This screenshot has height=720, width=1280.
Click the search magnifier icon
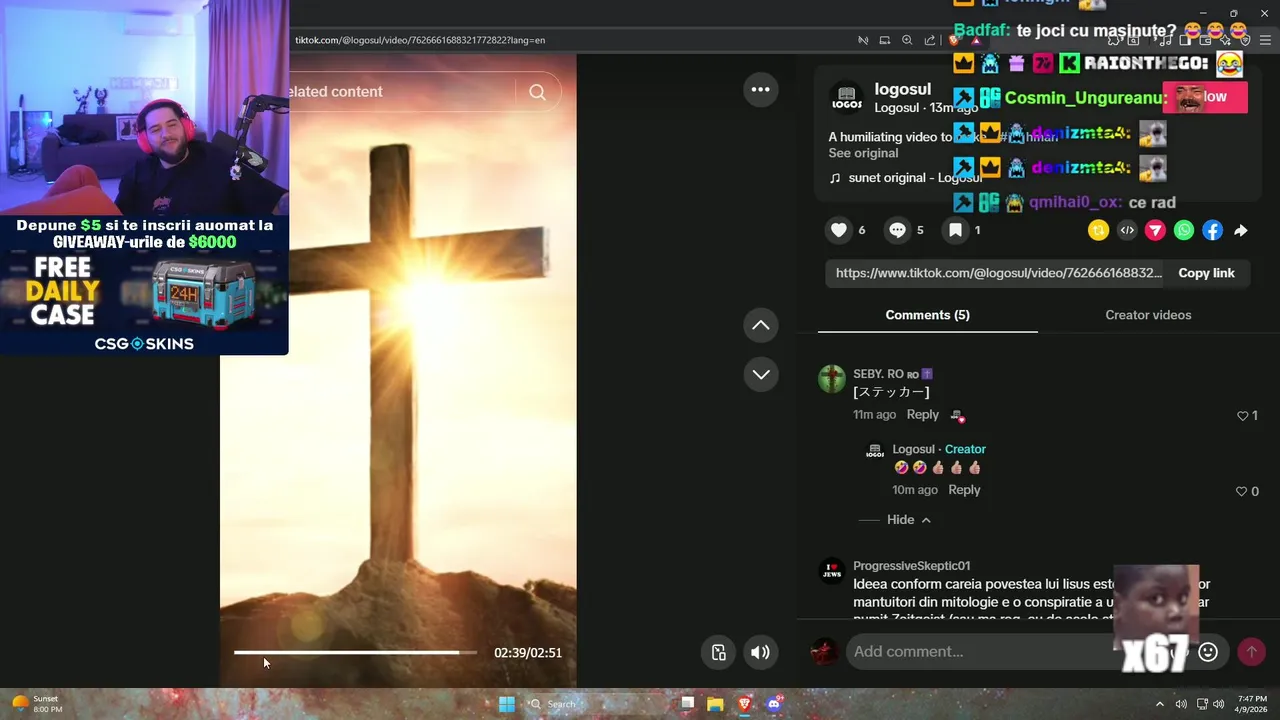tap(537, 92)
